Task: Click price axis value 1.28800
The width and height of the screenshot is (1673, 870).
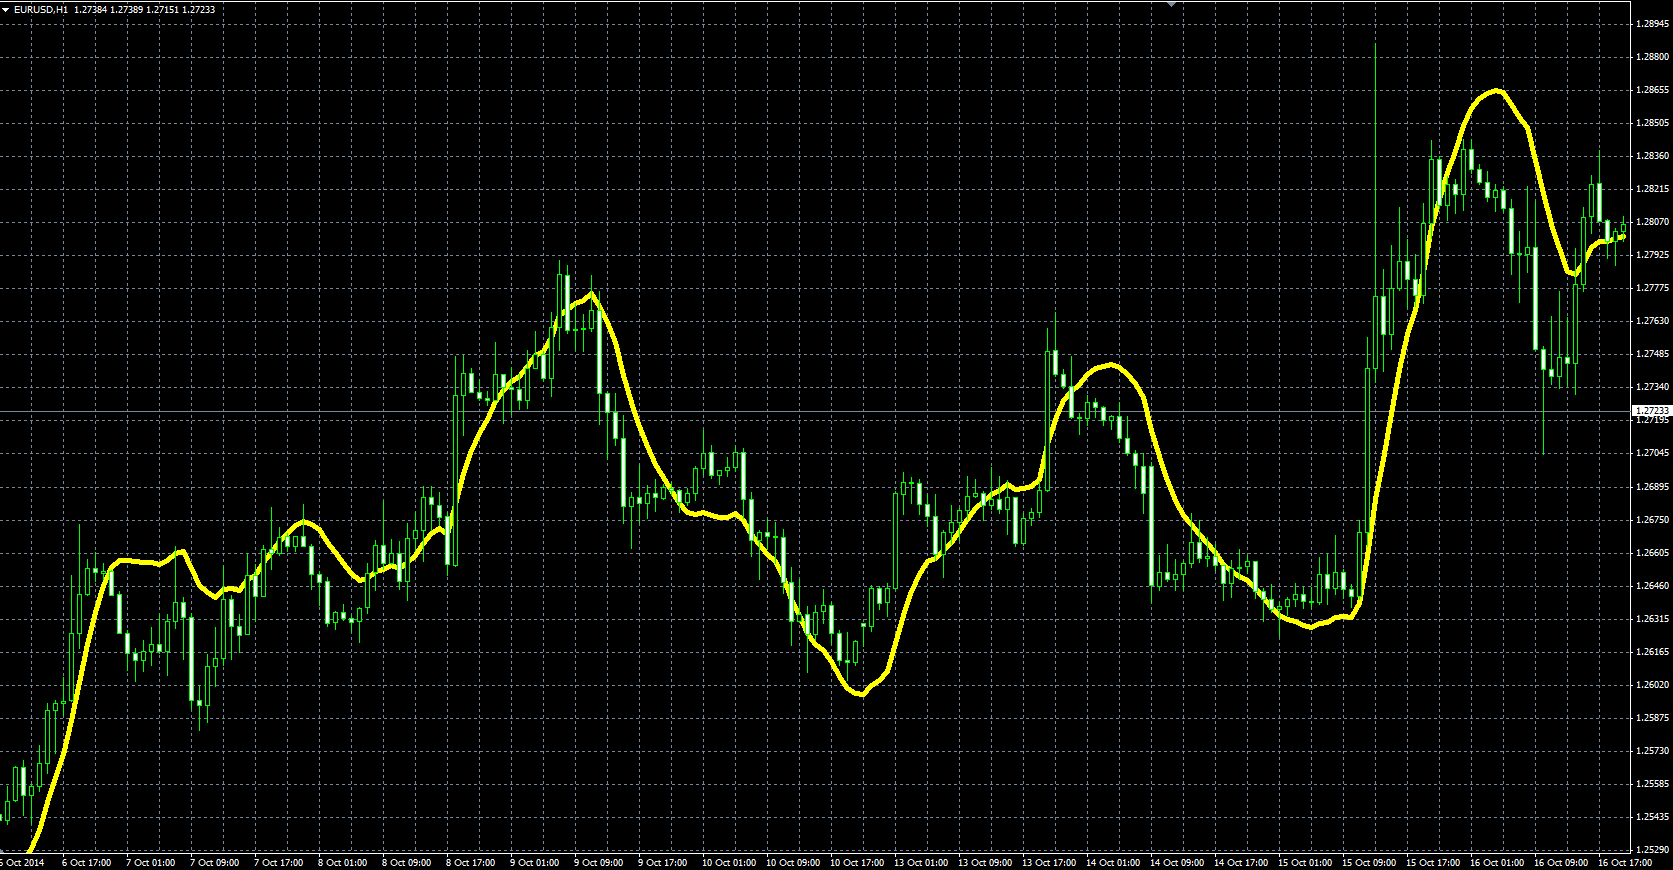Action: pyautogui.click(x=1652, y=56)
